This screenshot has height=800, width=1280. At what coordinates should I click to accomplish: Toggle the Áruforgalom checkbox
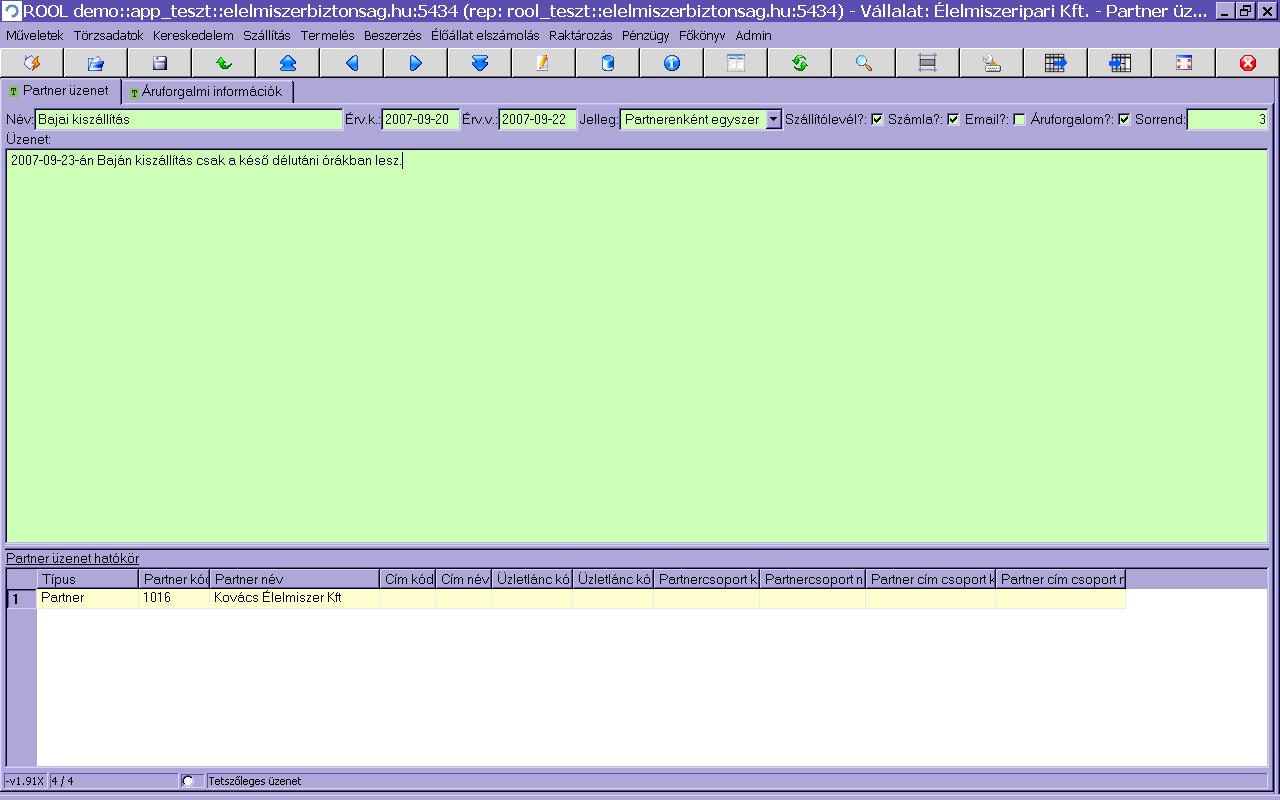pos(1124,120)
